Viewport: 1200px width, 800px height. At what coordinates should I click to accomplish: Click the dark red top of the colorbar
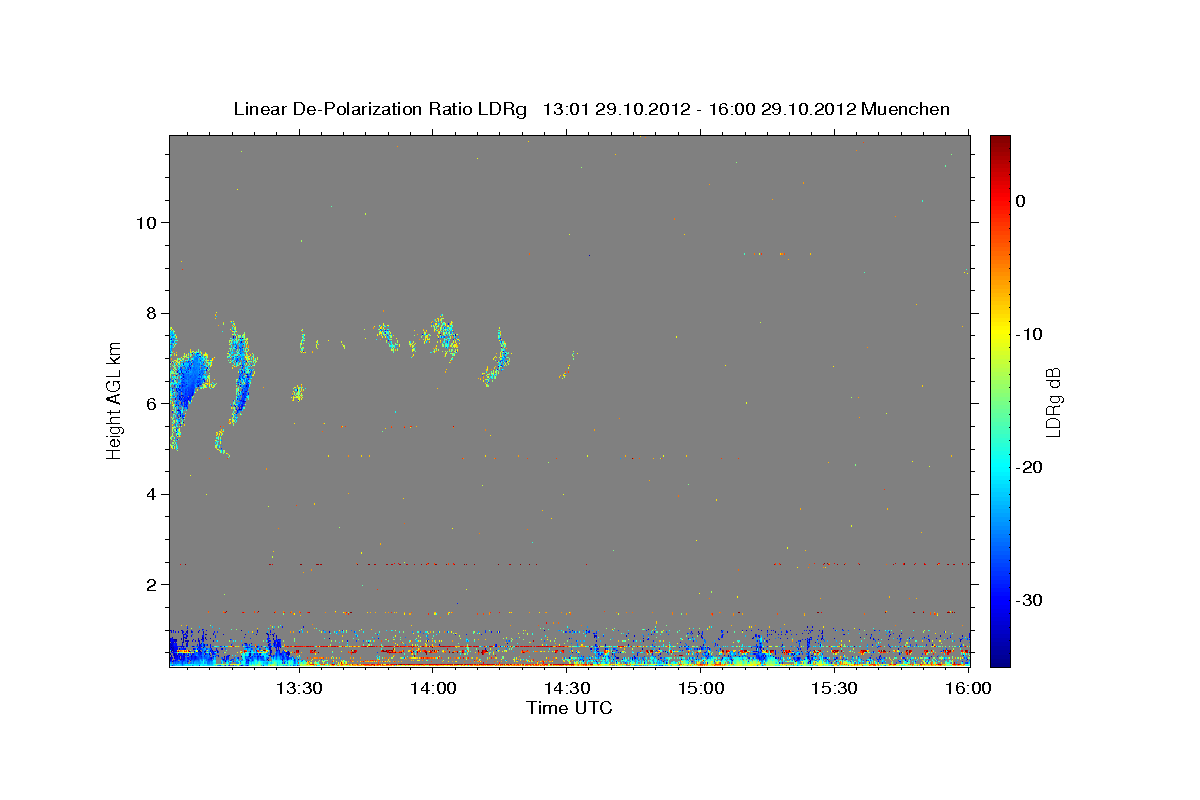1000,145
